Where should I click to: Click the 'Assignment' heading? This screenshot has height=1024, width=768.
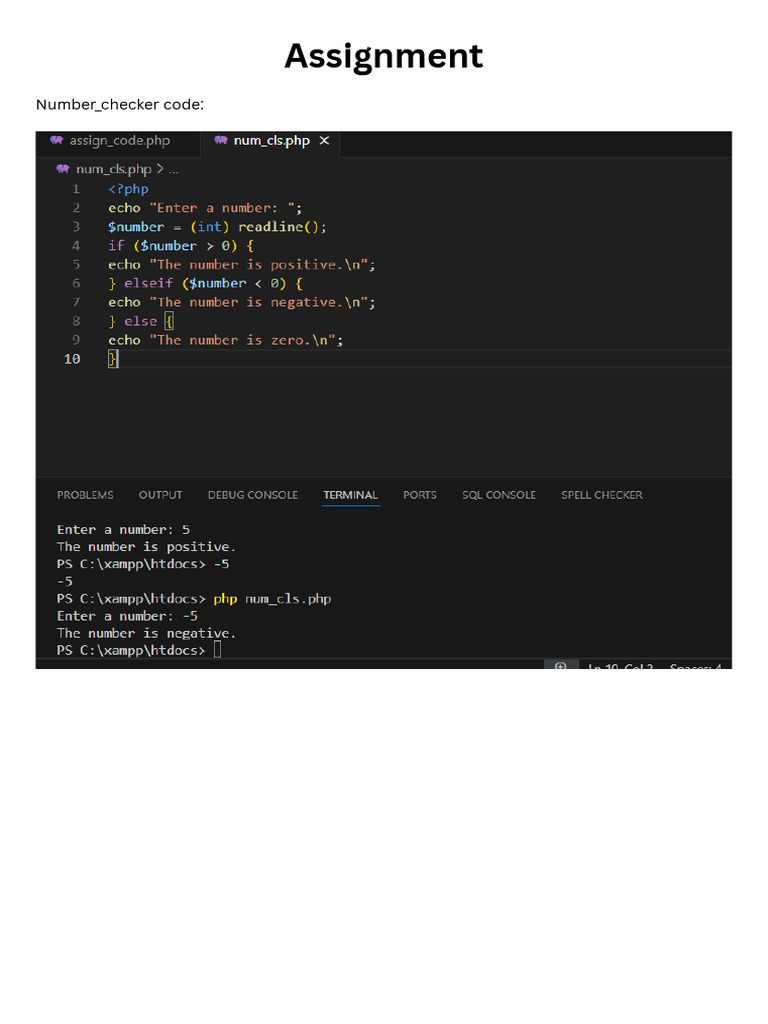(x=384, y=56)
